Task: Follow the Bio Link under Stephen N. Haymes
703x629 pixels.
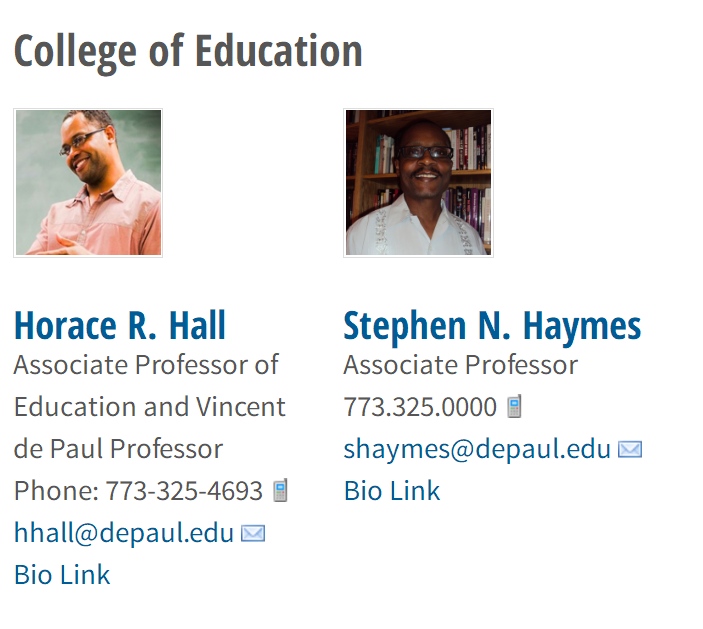Action: [392, 491]
